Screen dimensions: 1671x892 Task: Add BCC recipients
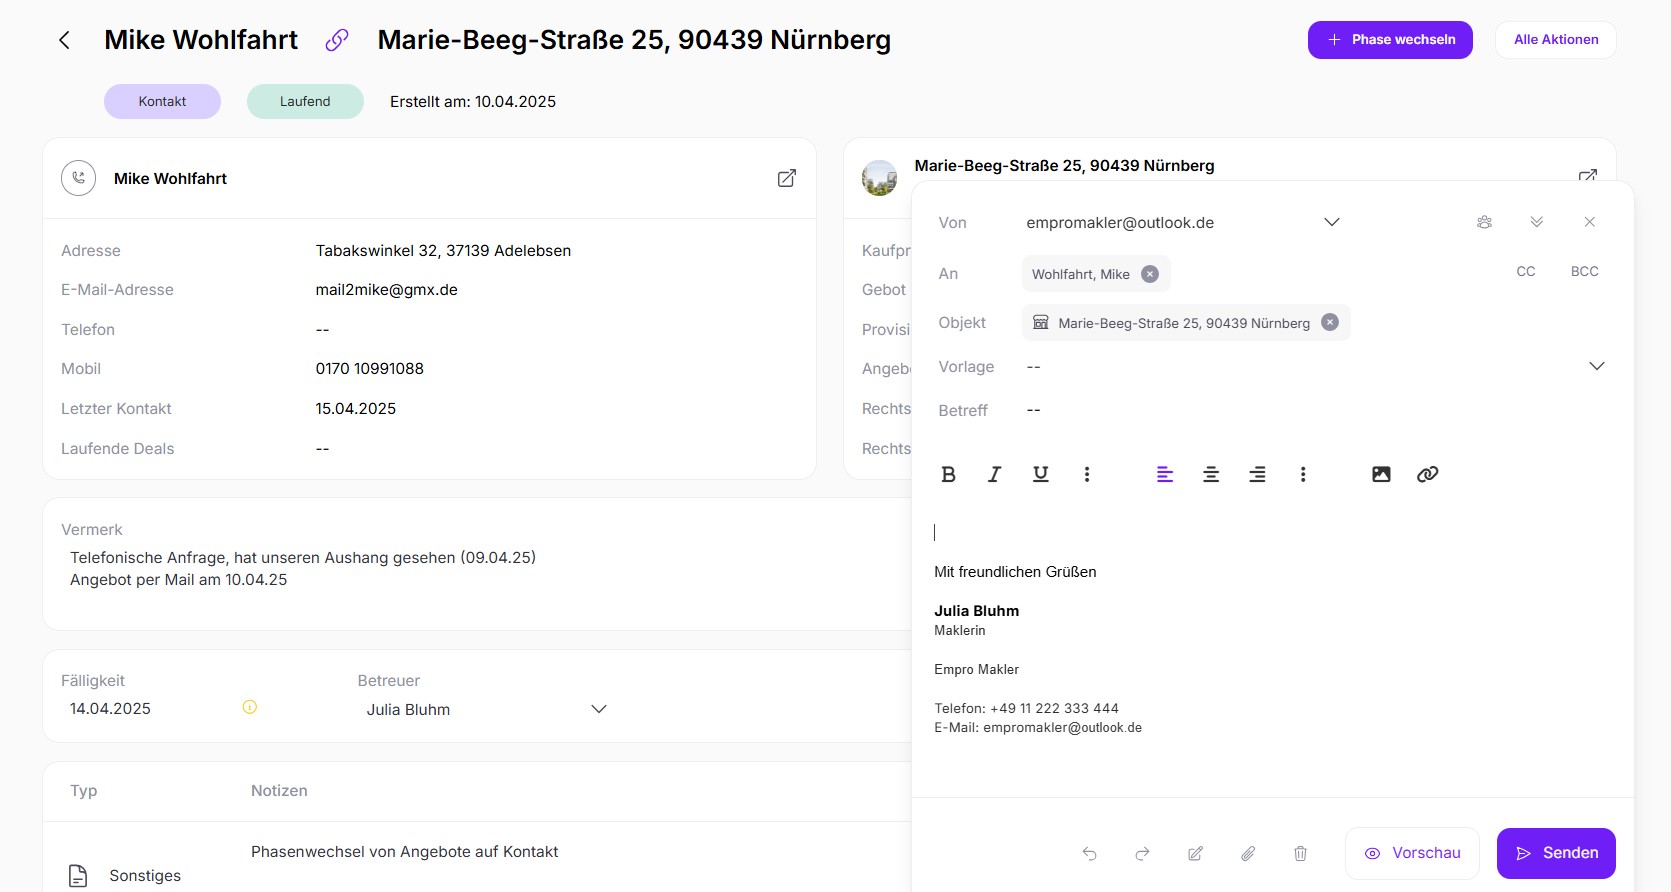[1585, 271]
